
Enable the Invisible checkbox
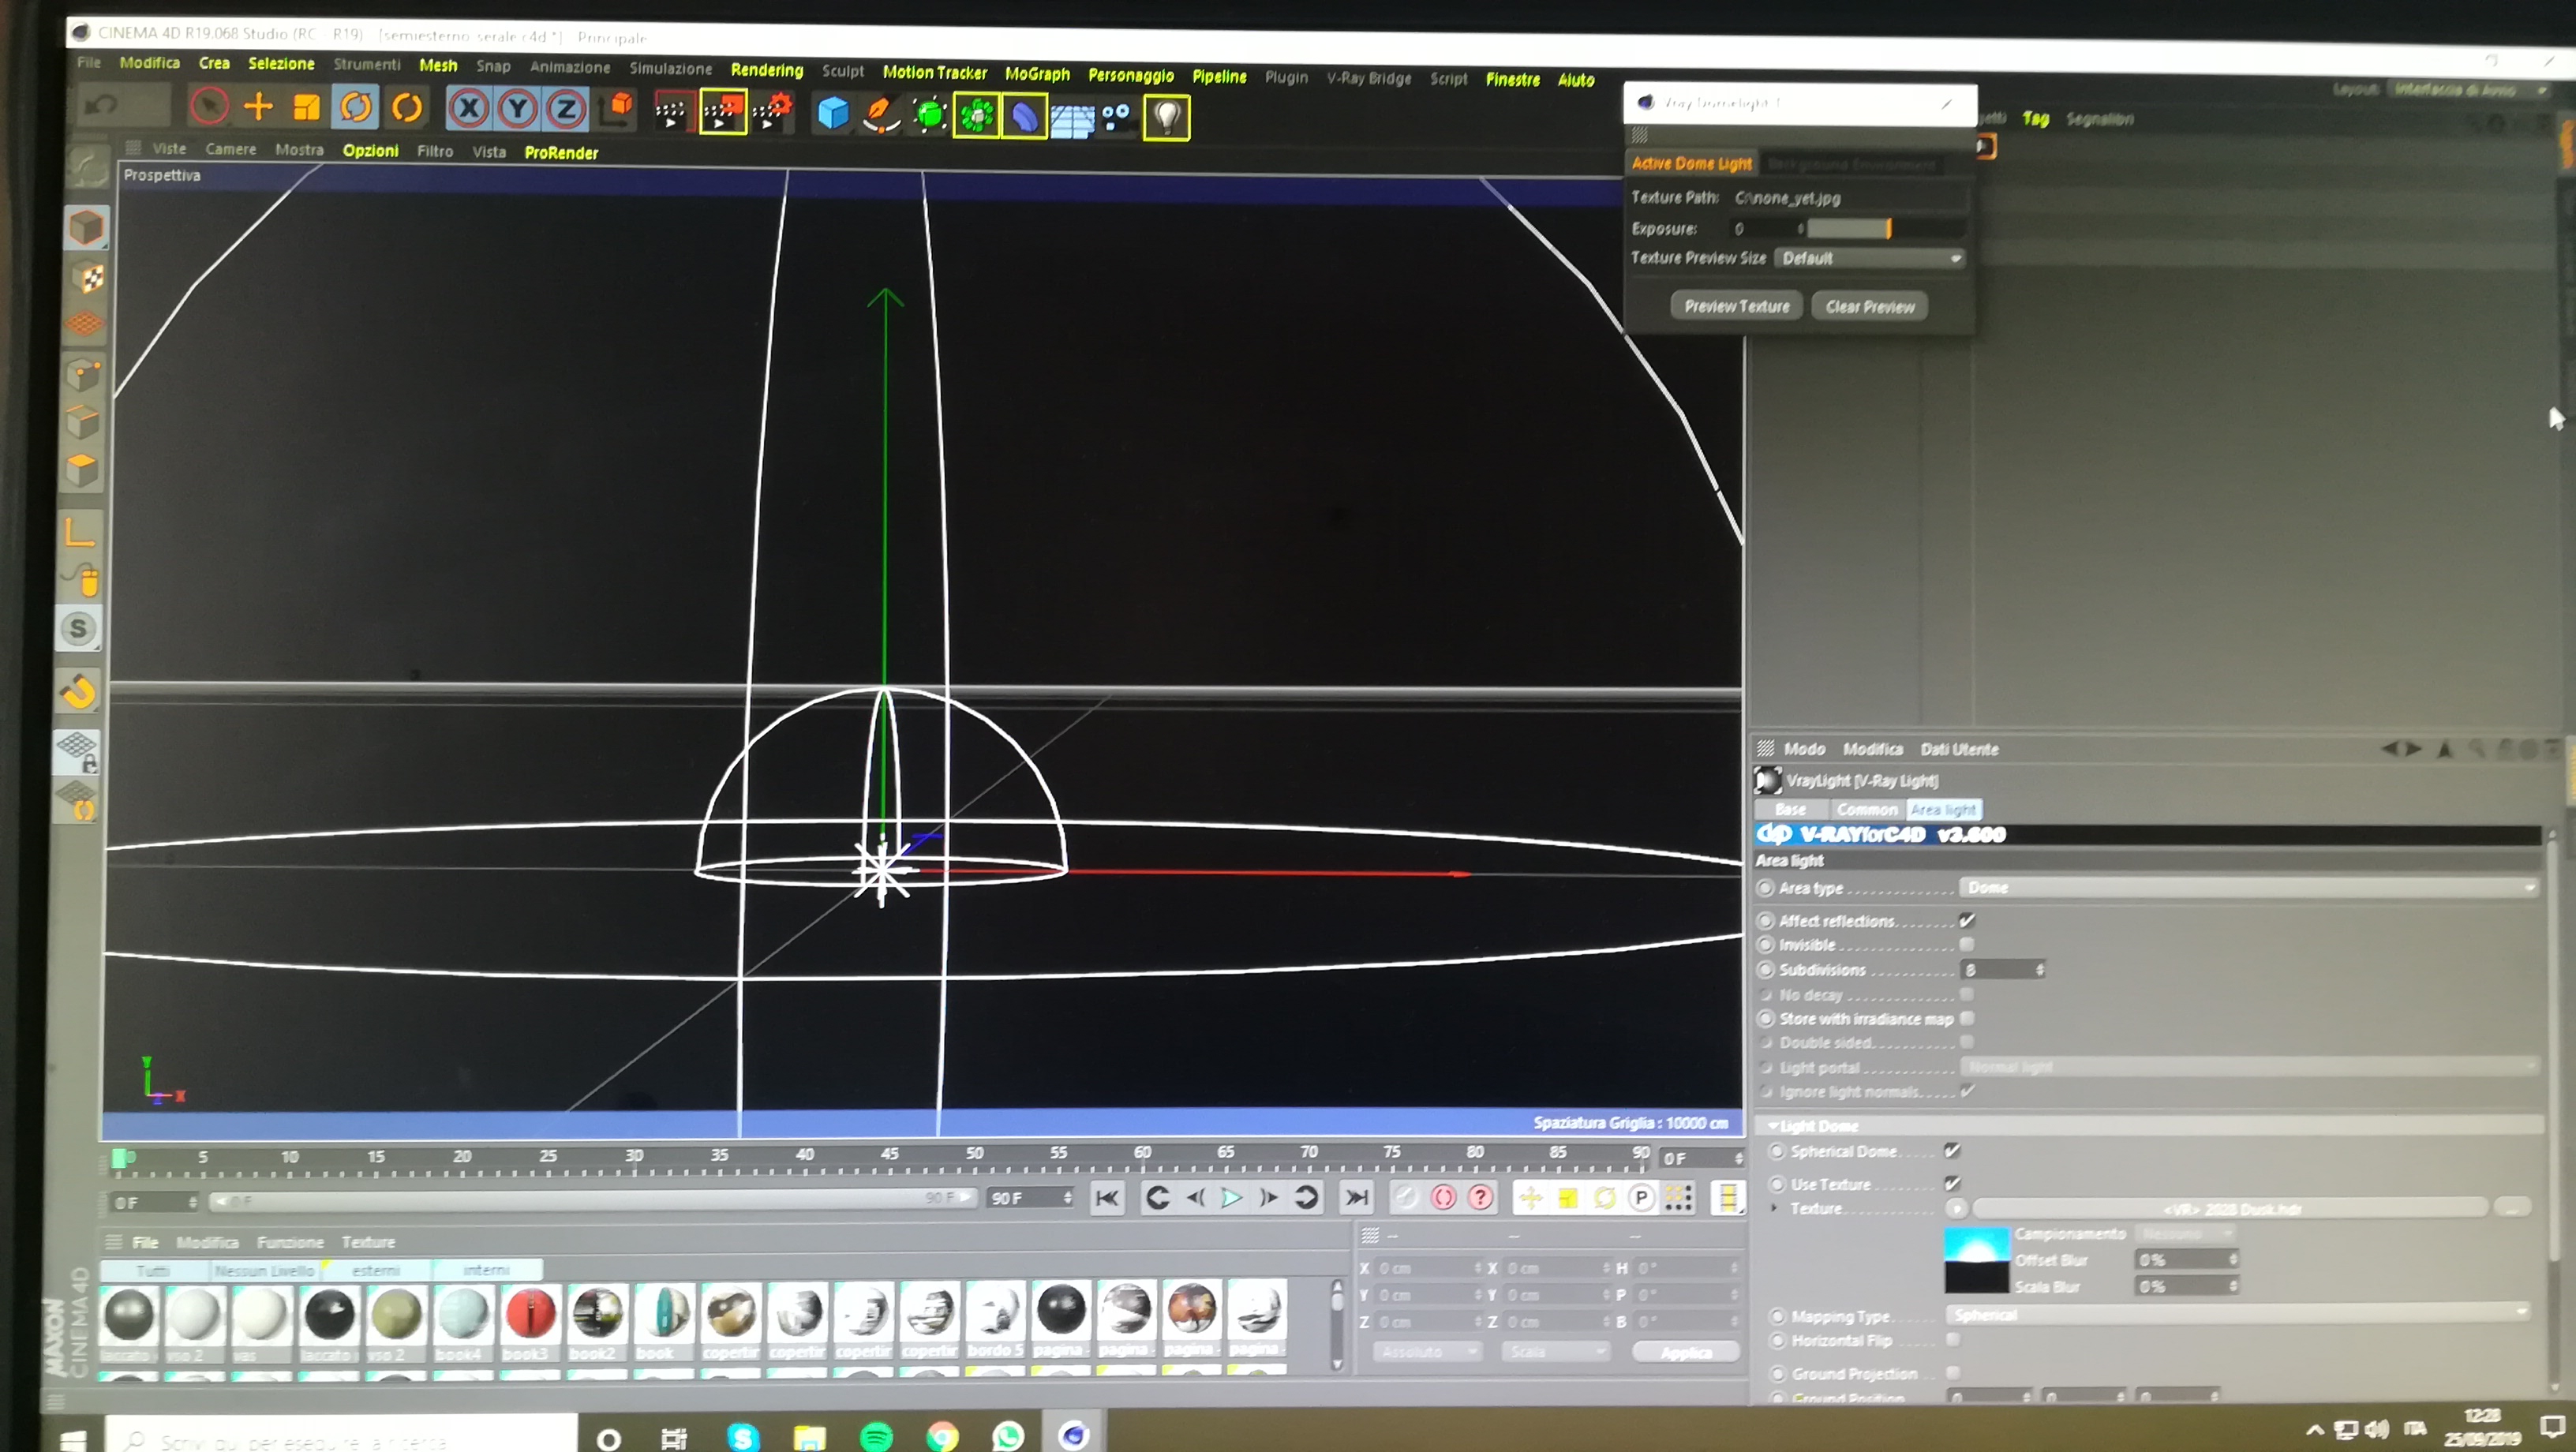[1966, 944]
